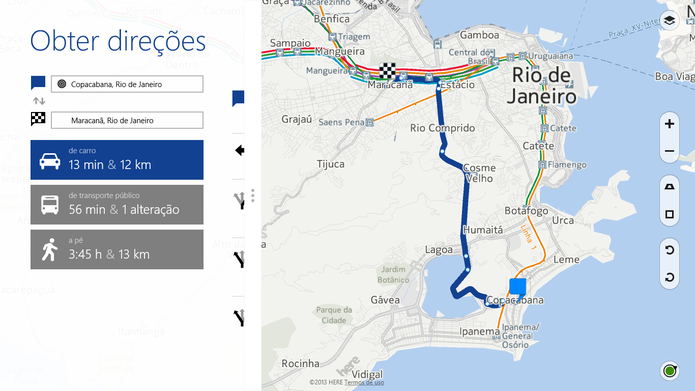The height and width of the screenshot is (391, 695).
Task: Click the Benfica label on the map
Action: pos(332,19)
